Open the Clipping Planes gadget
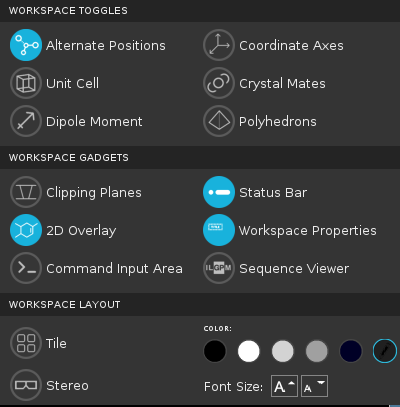Image resolution: width=400 pixels, height=407 pixels. tap(26, 192)
